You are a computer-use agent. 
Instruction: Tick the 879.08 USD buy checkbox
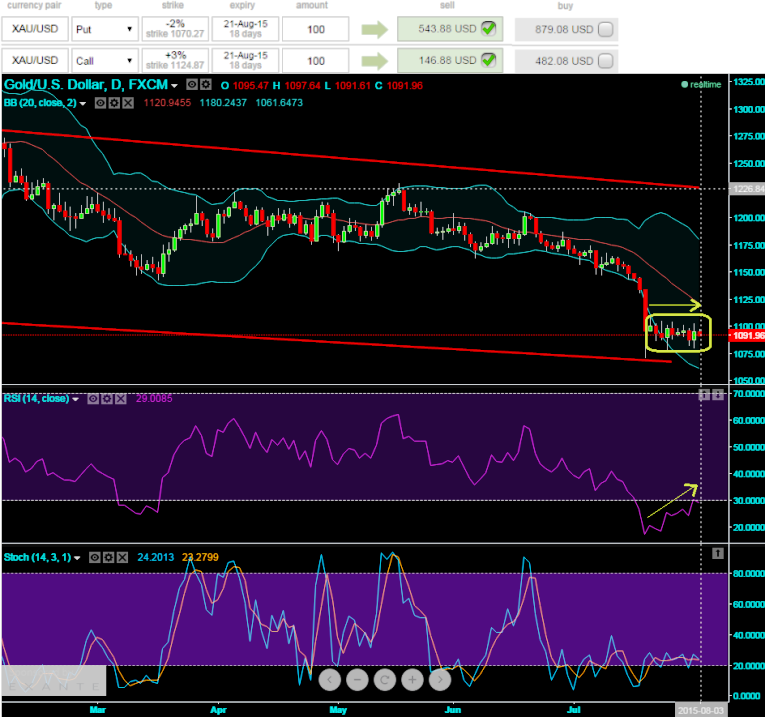606,30
